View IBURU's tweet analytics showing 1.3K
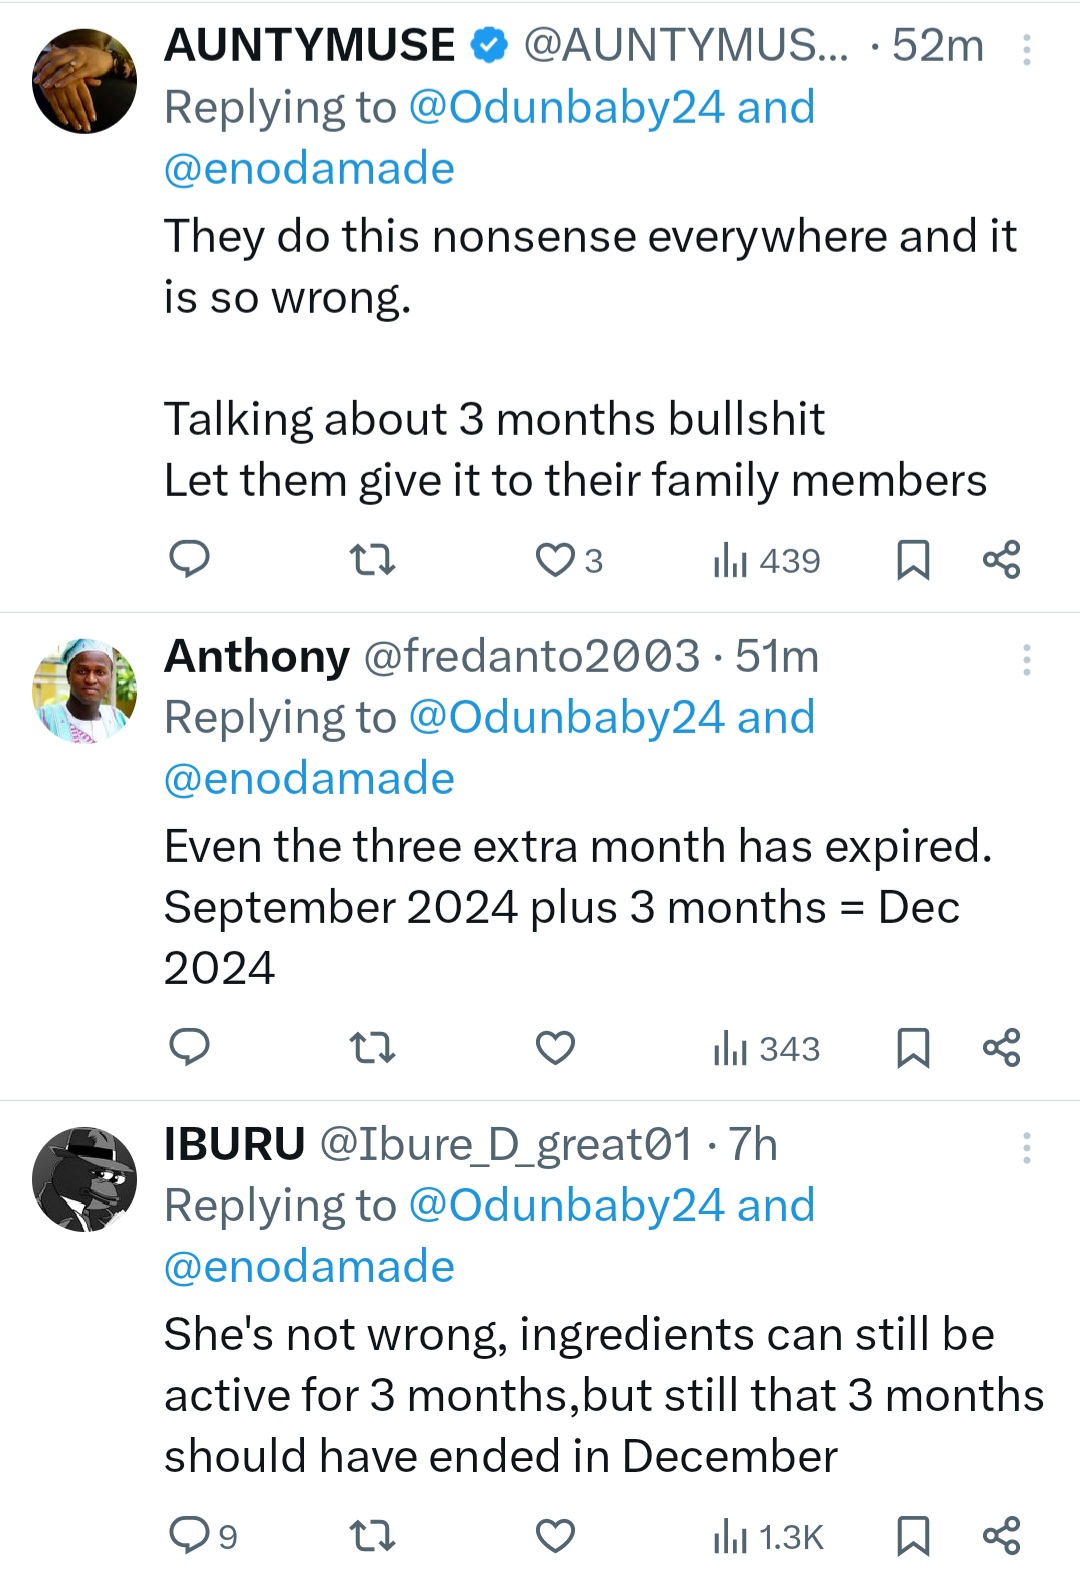 (x=768, y=1537)
